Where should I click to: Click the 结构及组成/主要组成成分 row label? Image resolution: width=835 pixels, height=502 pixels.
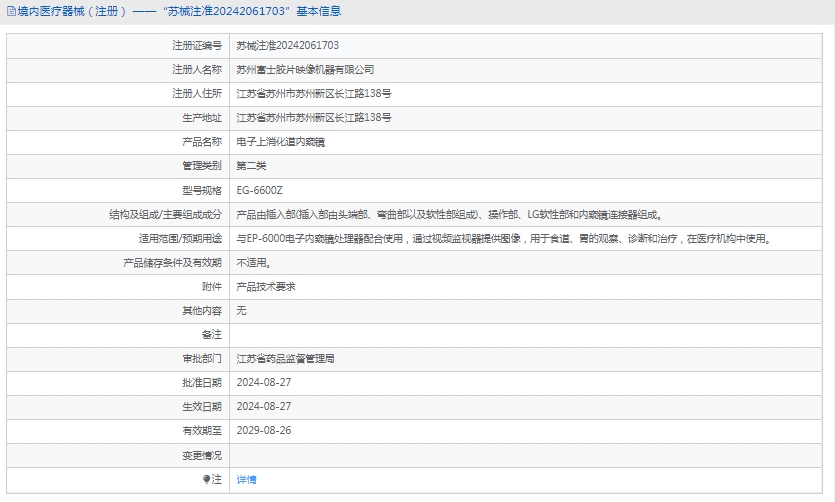[x=165, y=214]
